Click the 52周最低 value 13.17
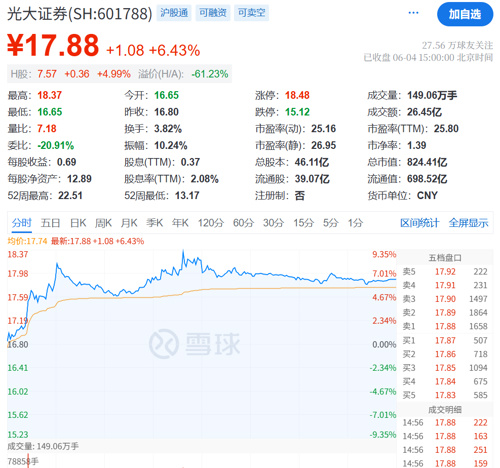The image size is (500, 468). pyautogui.click(x=187, y=196)
